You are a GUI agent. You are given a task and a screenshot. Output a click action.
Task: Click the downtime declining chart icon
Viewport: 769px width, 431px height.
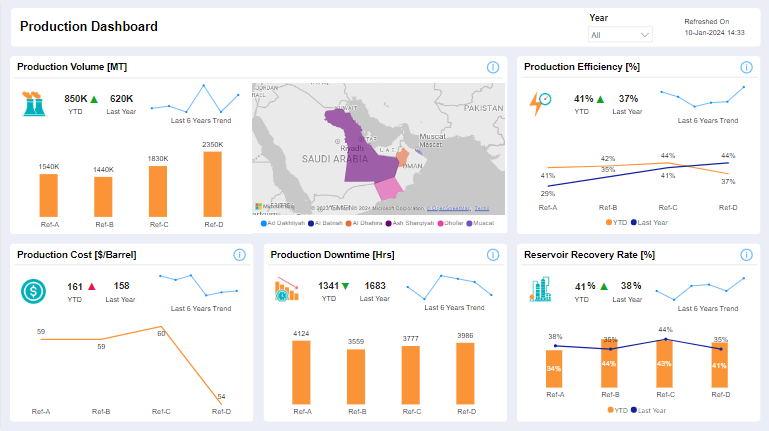pyautogui.click(x=287, y=291)
